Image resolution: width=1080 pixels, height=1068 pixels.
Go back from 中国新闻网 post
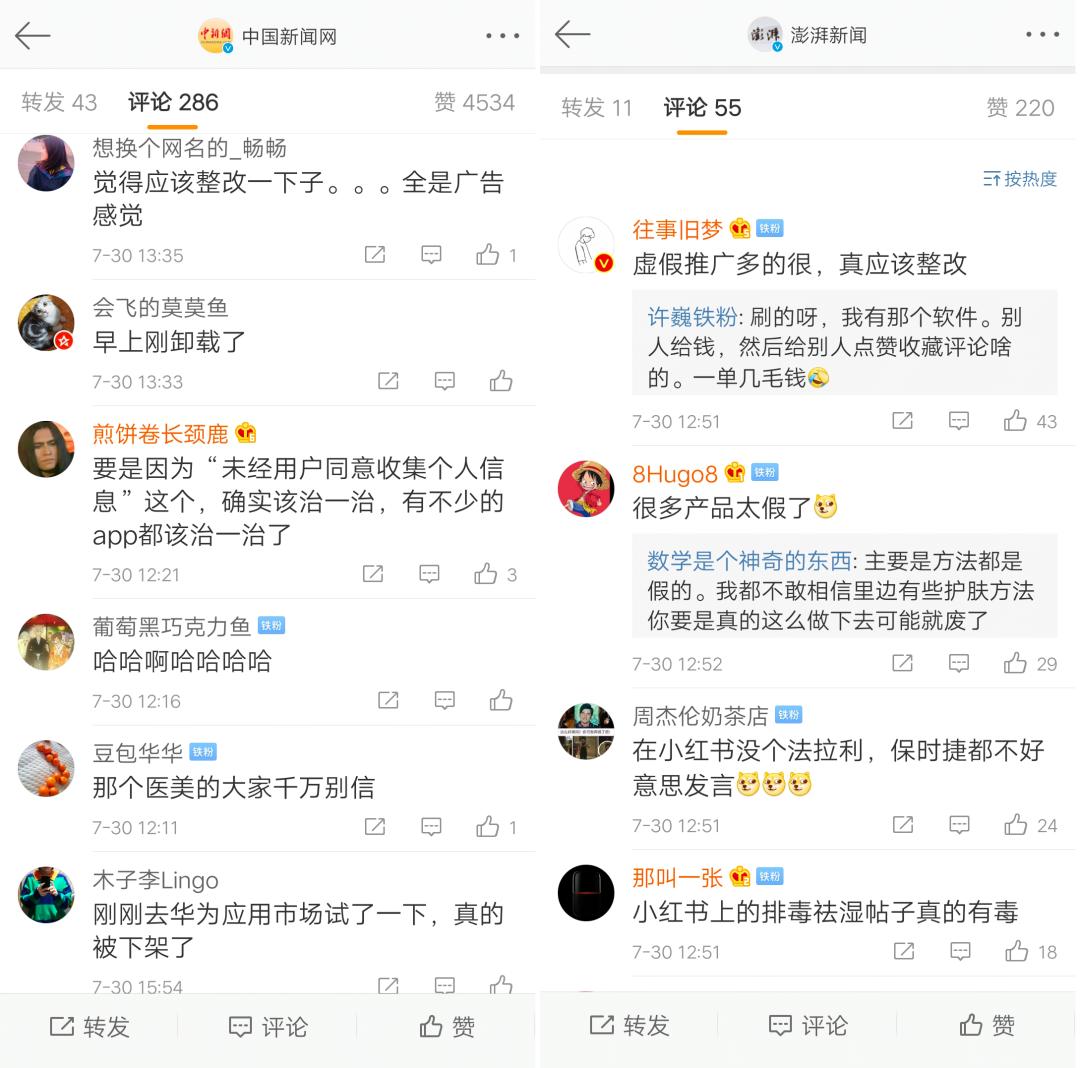click(32, 36)
